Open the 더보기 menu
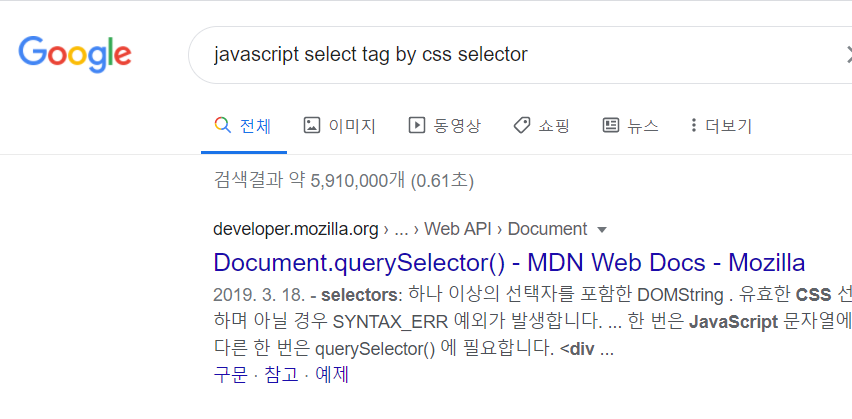Image resolution: width=852 pixels, height=419 pixels. 721,126
